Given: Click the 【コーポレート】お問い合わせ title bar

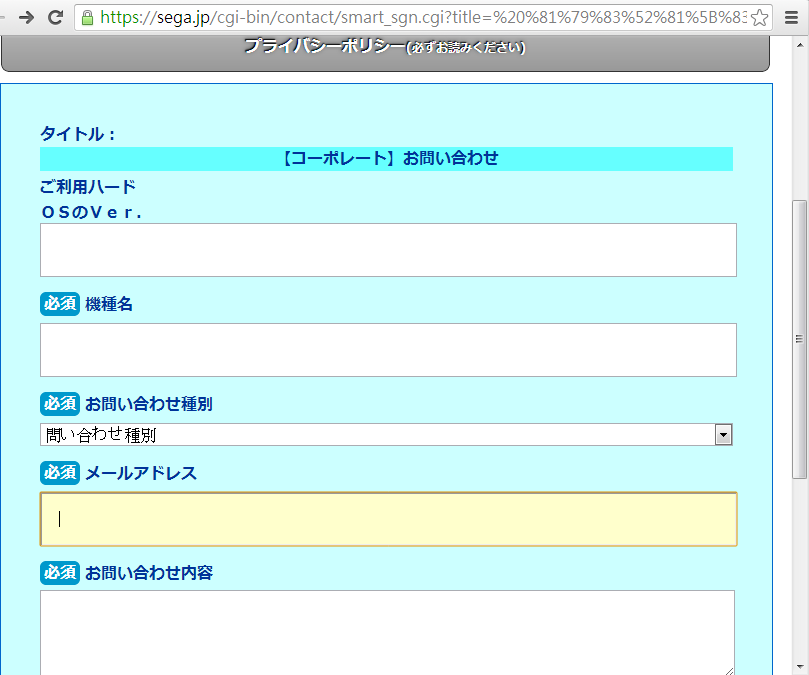Looking at the screenshot, I should 386,159.
